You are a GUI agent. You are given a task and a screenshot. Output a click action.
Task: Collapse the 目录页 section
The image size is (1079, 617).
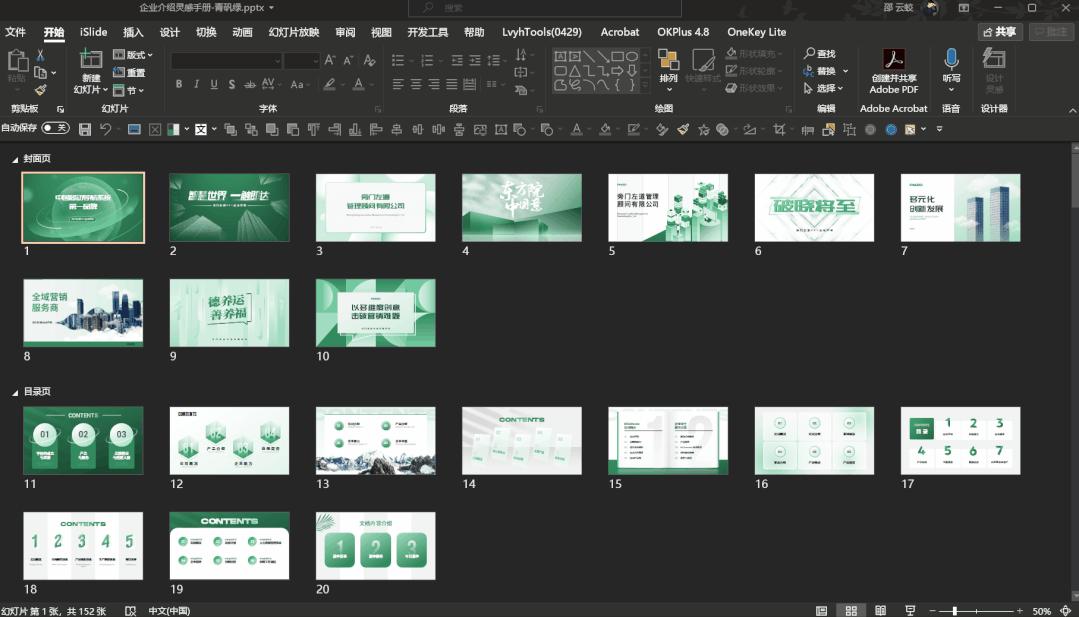15,393
